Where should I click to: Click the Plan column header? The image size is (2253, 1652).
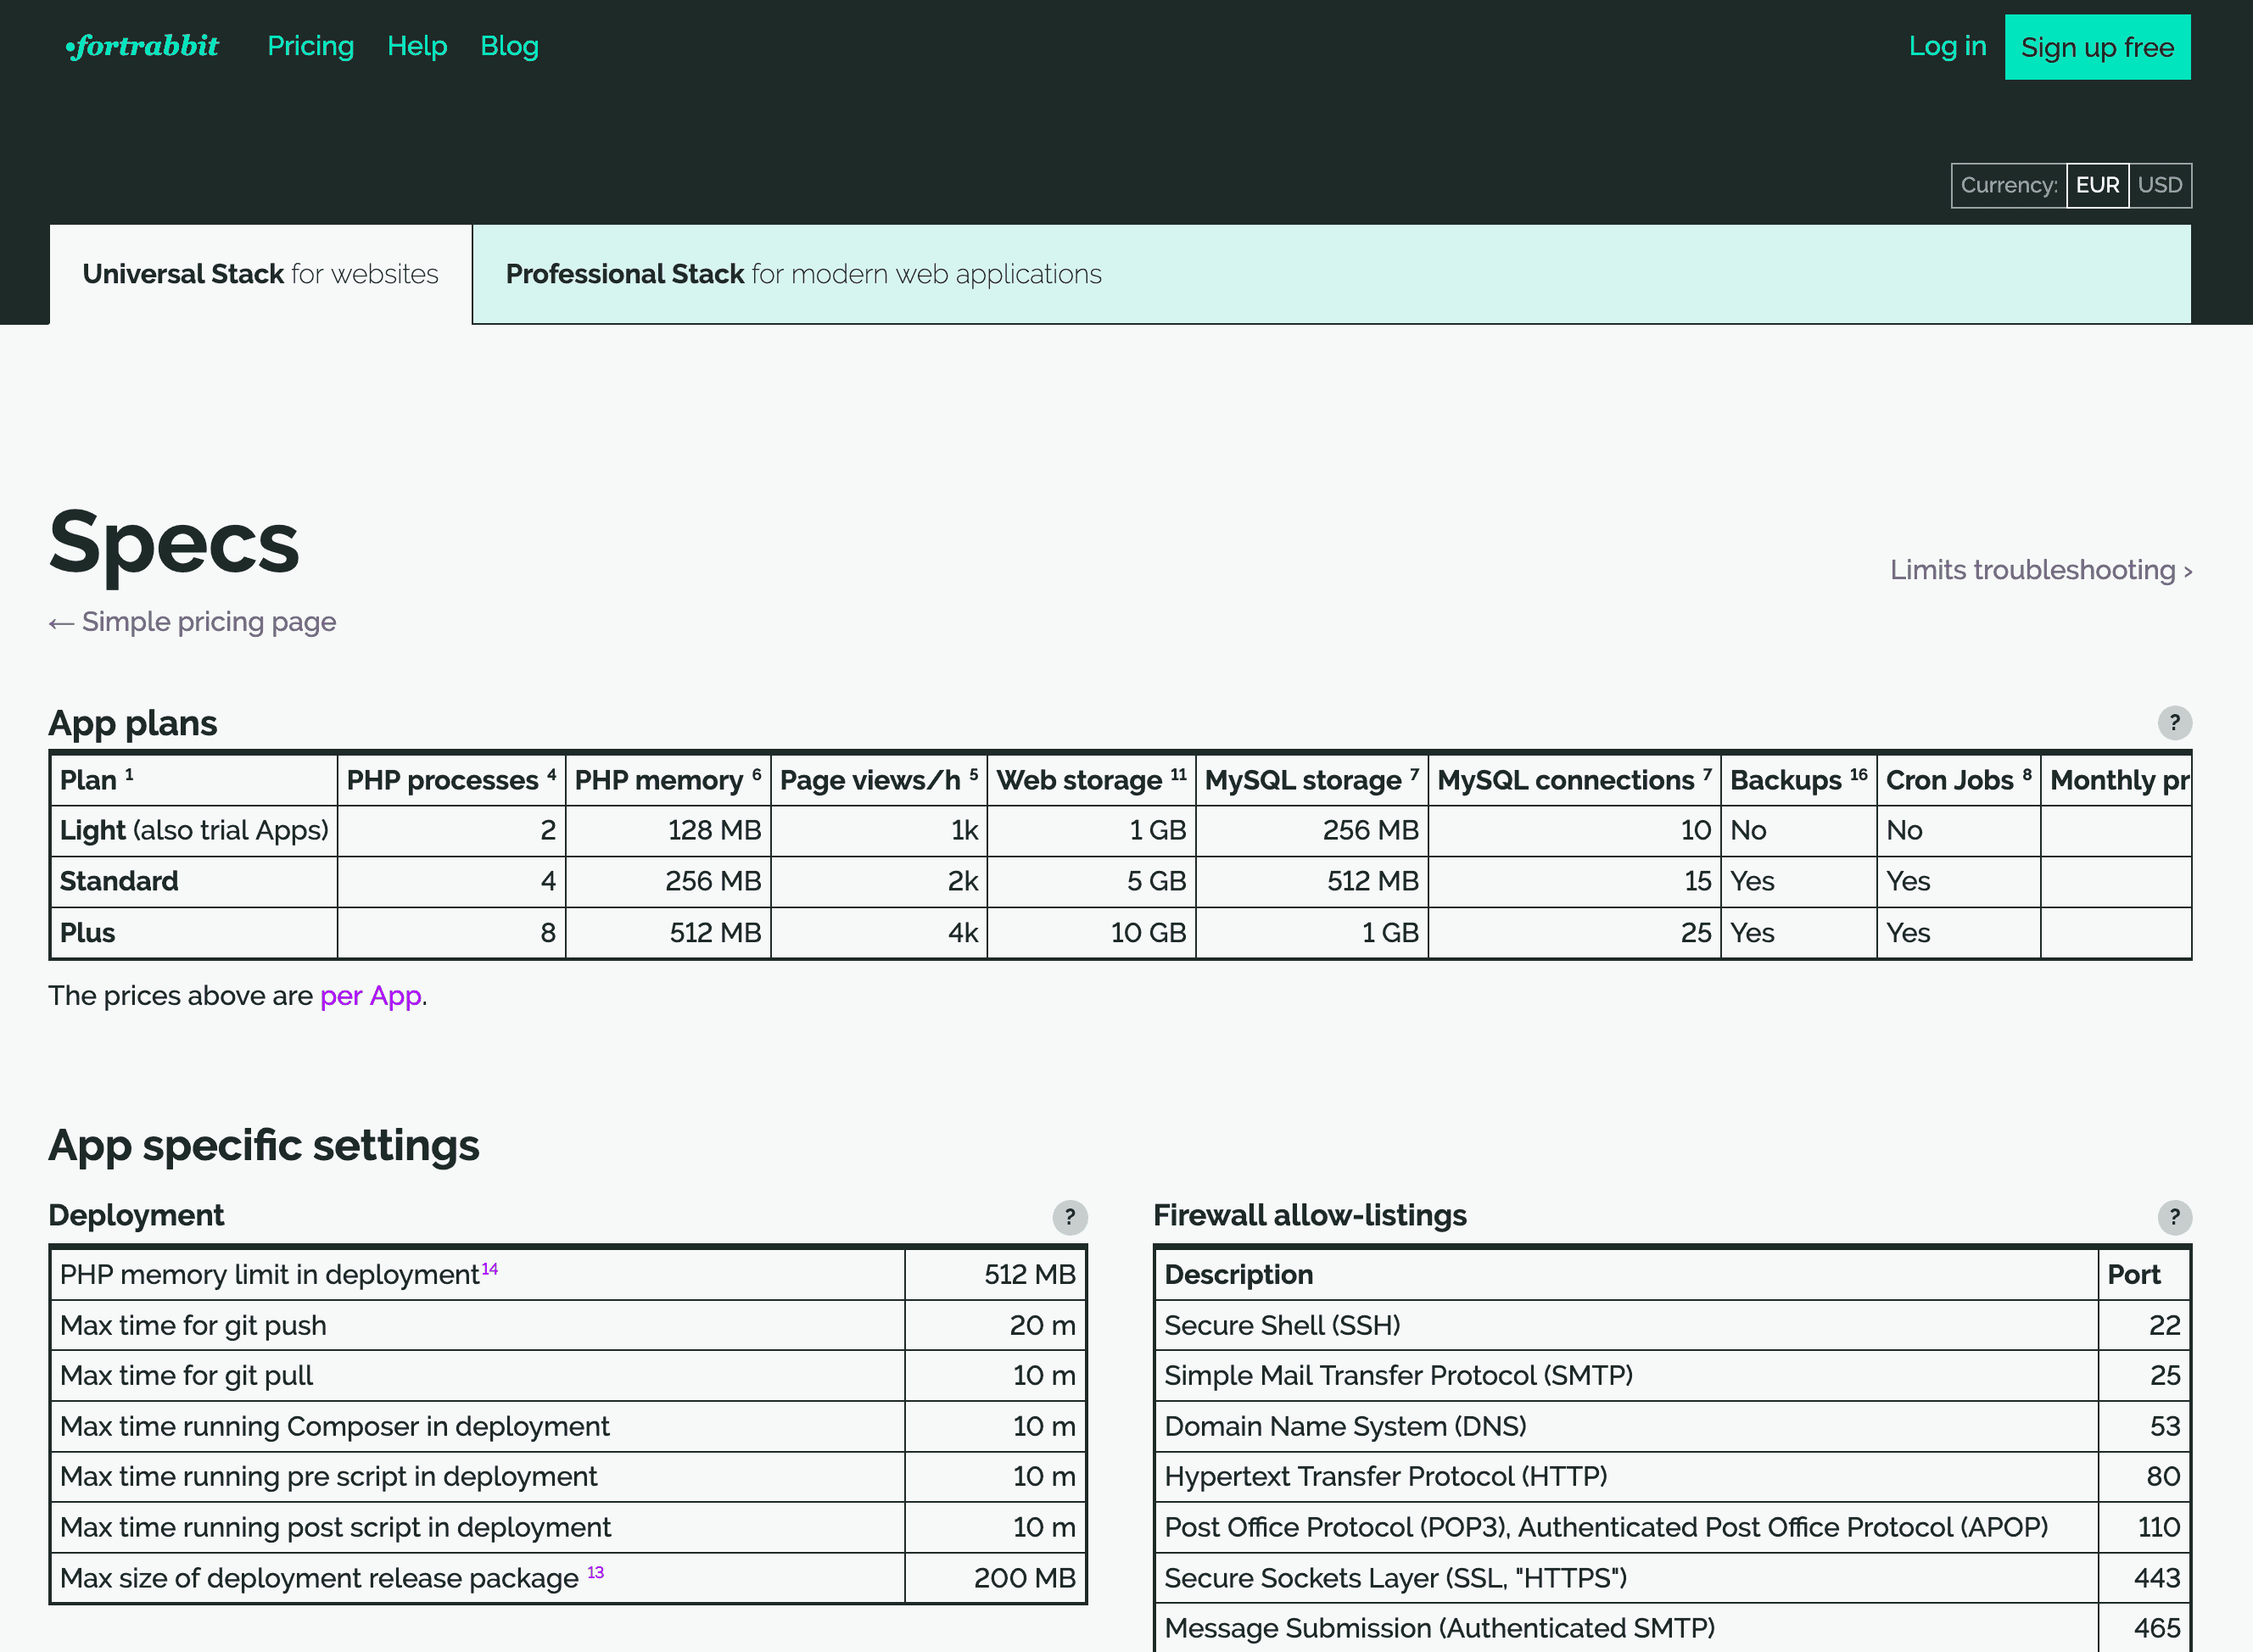[x=88, y=780]
